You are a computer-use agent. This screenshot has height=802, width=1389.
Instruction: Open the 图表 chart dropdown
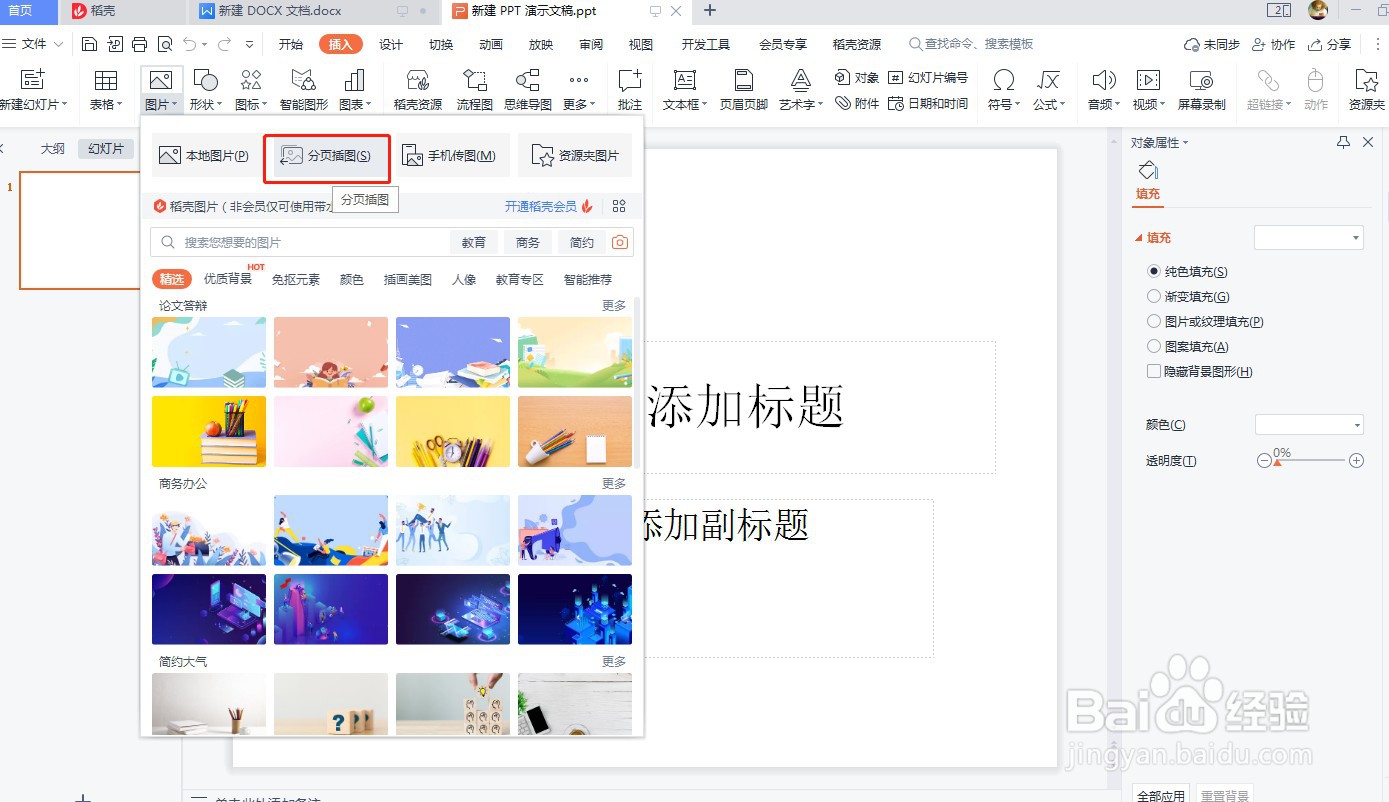tap(355, 88)
